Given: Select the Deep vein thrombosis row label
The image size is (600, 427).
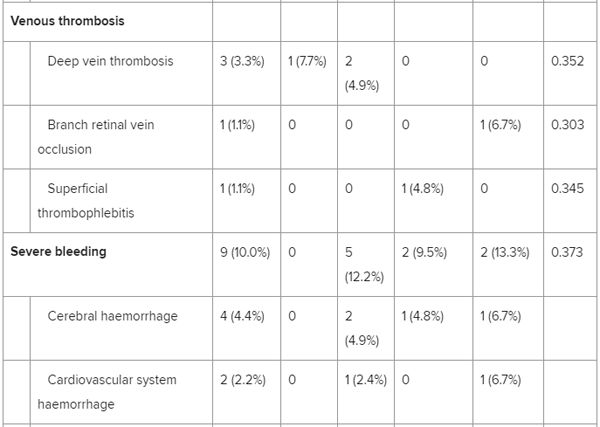Looking at the screenshot, I should [110, 61].
